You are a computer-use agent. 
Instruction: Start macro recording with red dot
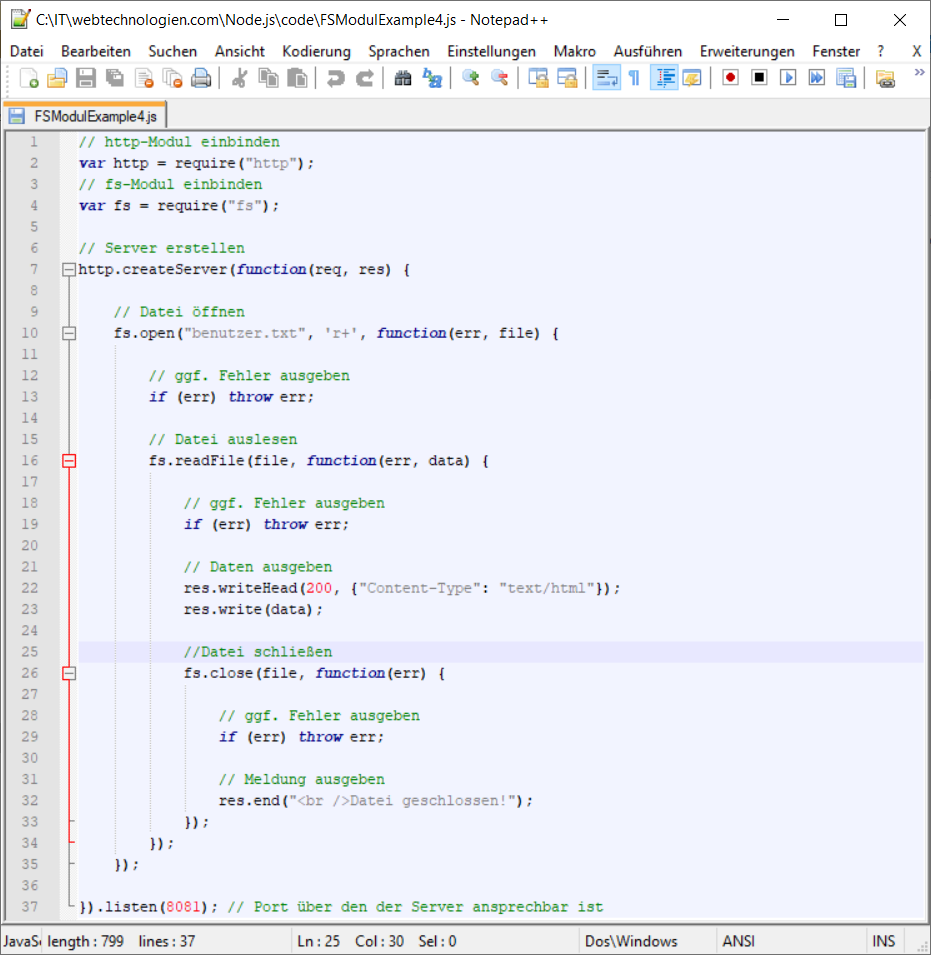pos(730,78)
